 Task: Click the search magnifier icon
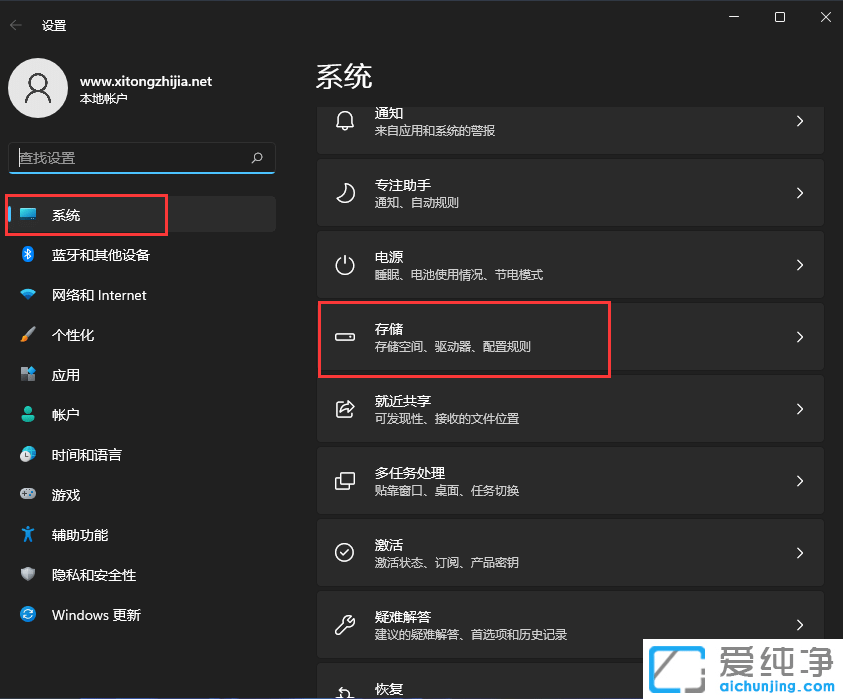257,158
